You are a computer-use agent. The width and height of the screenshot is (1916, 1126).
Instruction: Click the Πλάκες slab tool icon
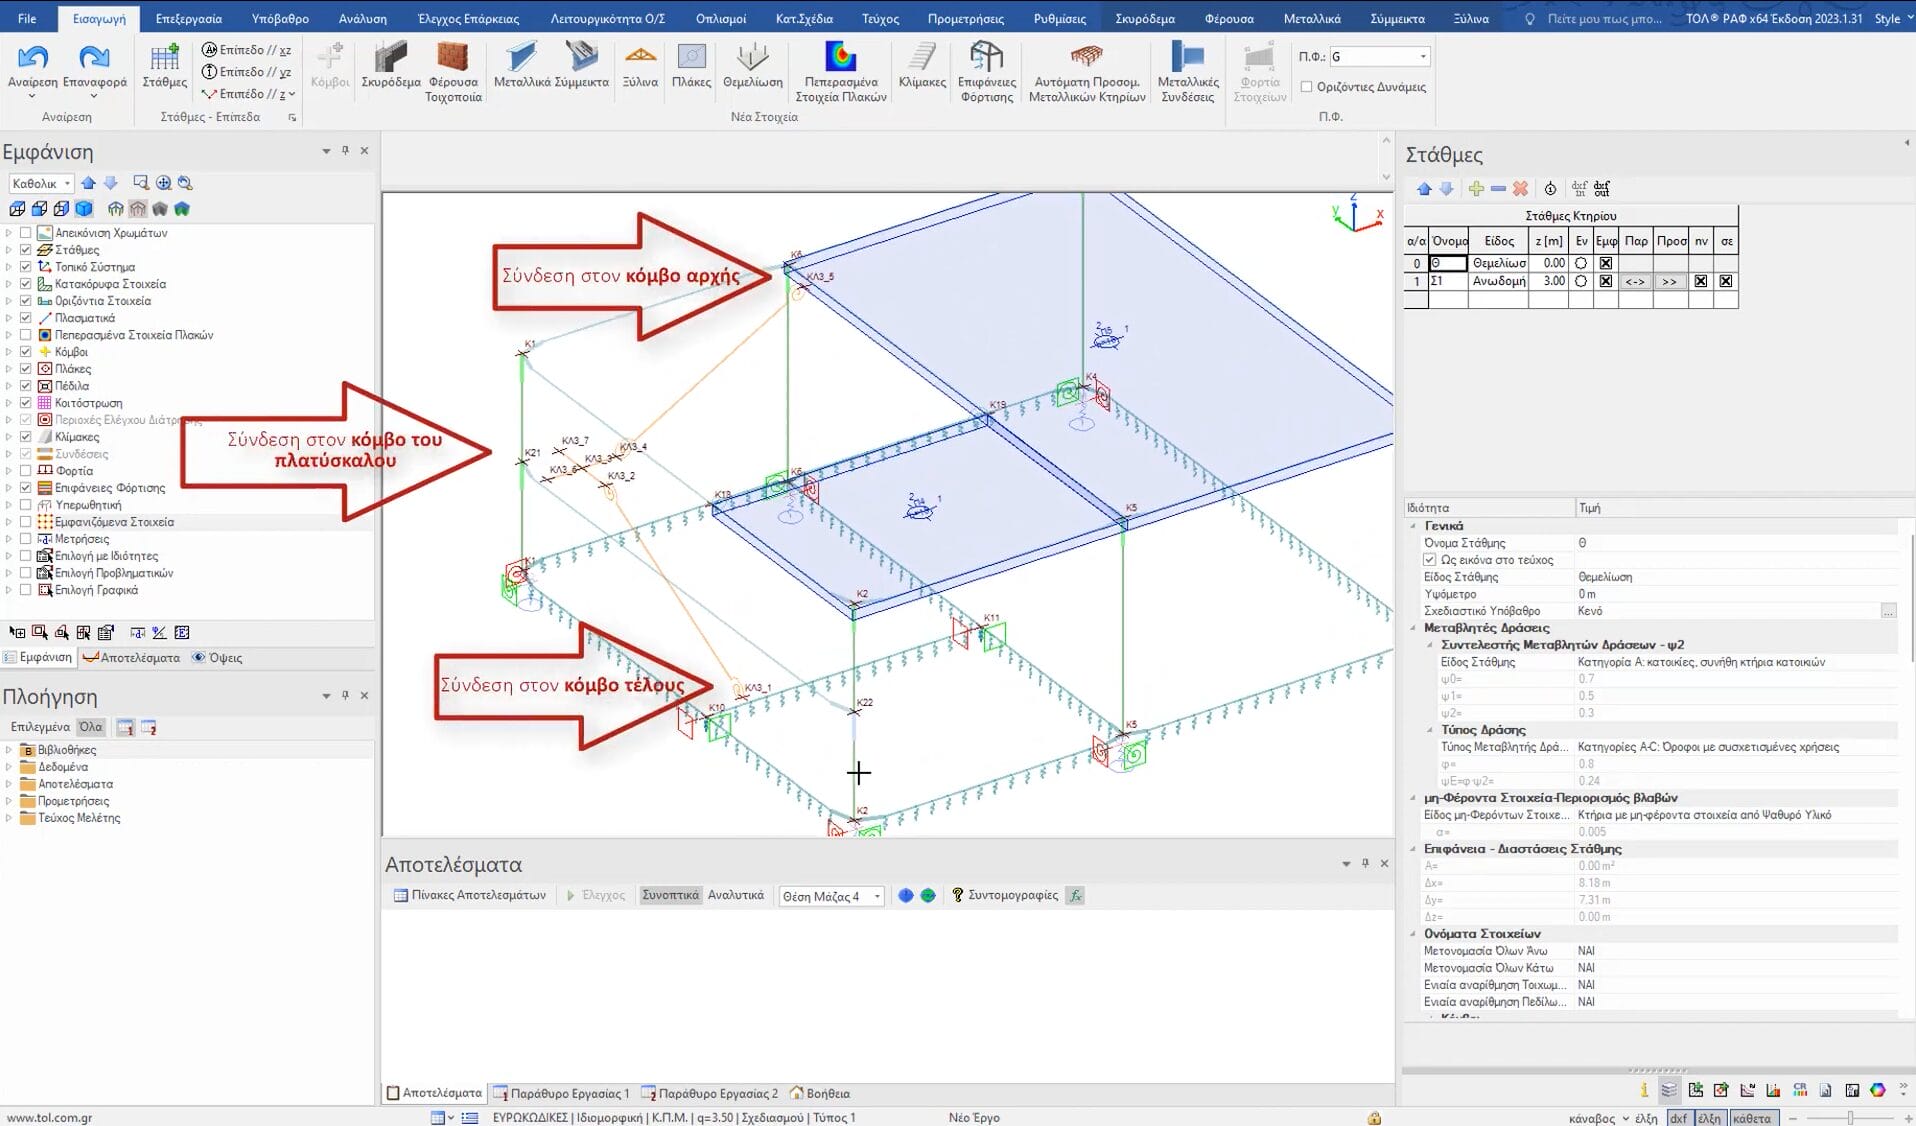[691, 59]
